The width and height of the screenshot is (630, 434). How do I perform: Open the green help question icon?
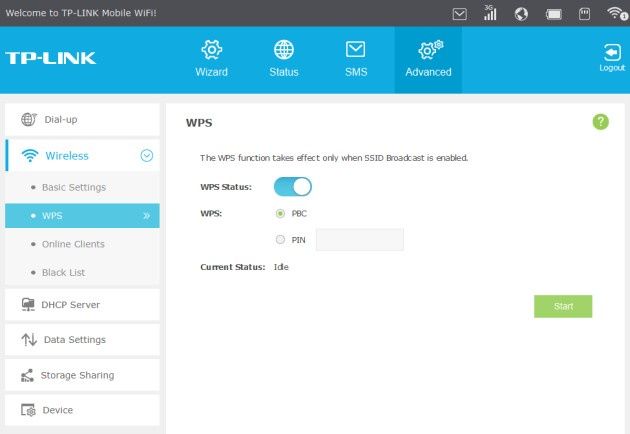coord(601,122)
